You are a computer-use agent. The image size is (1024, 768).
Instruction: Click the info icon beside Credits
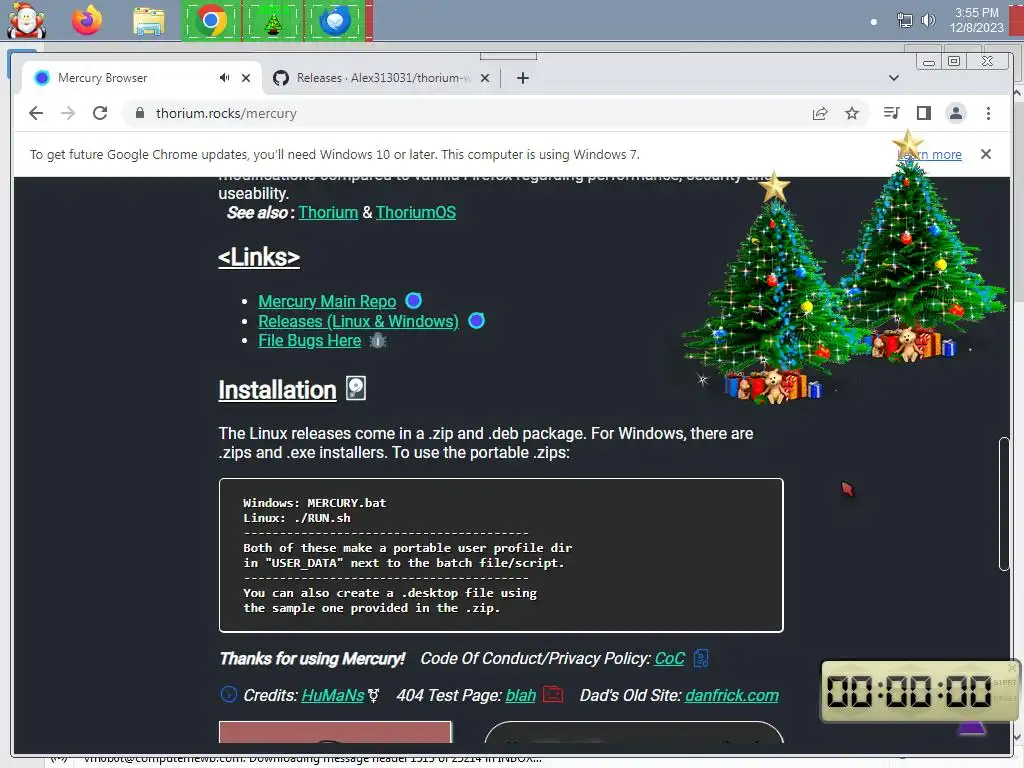click(x=229, y=694)
